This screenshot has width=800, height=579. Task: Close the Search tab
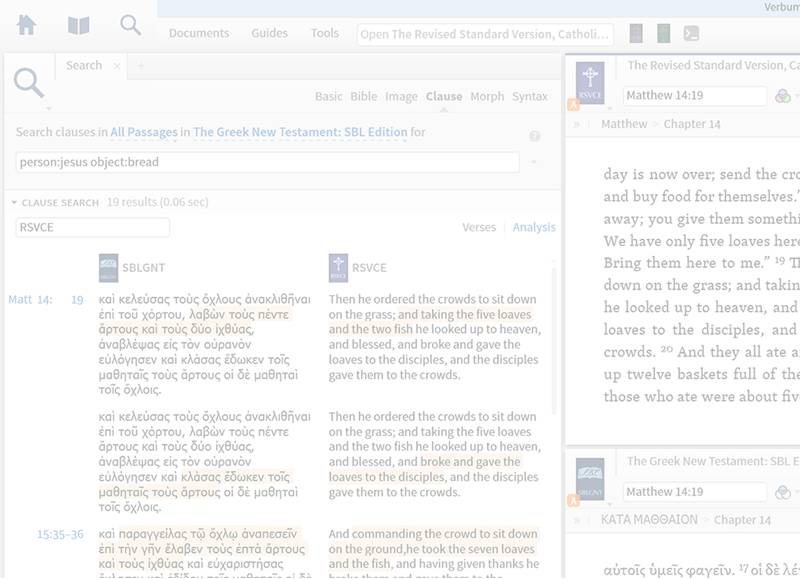[117, 66]
